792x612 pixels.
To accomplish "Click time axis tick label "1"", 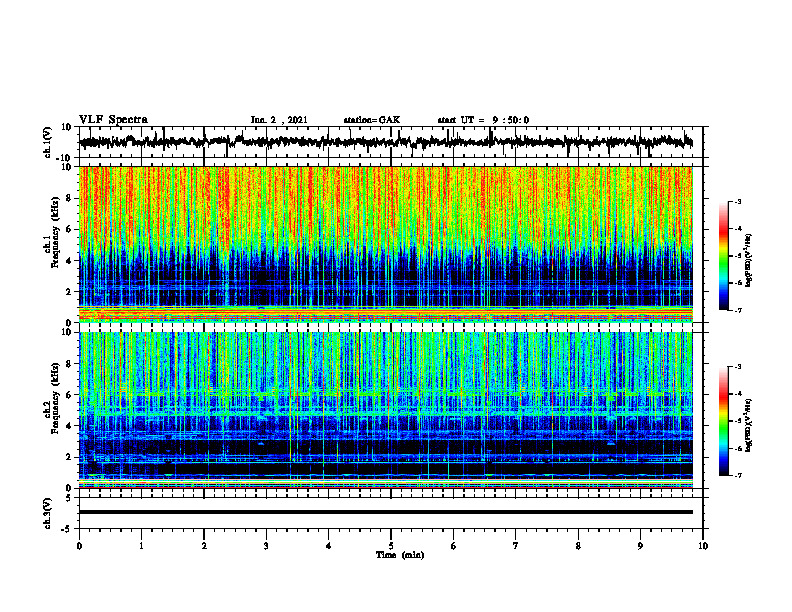I will tap(141, 546).
